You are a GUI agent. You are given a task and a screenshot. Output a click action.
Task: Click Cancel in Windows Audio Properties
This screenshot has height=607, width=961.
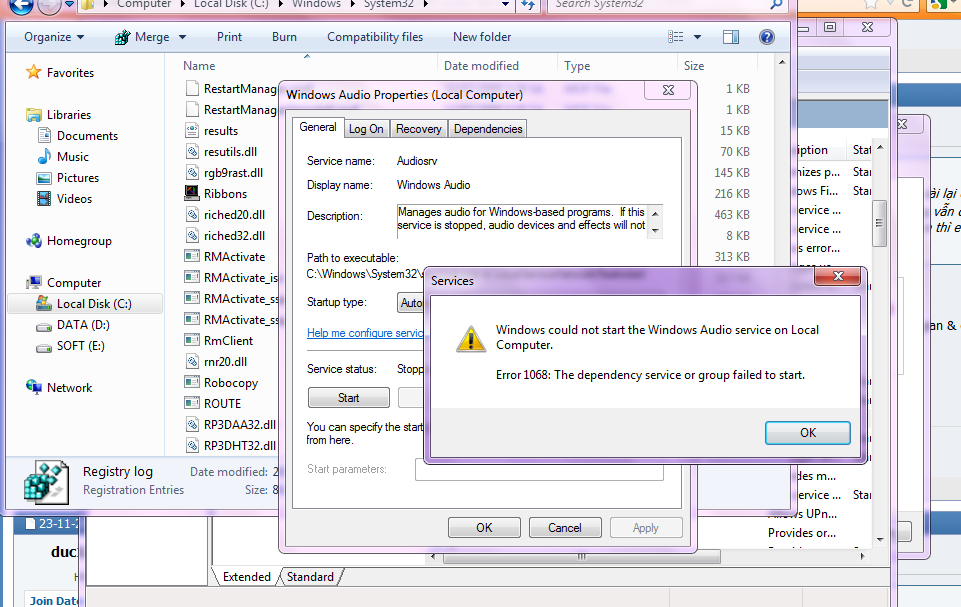(x=564, y=528)
